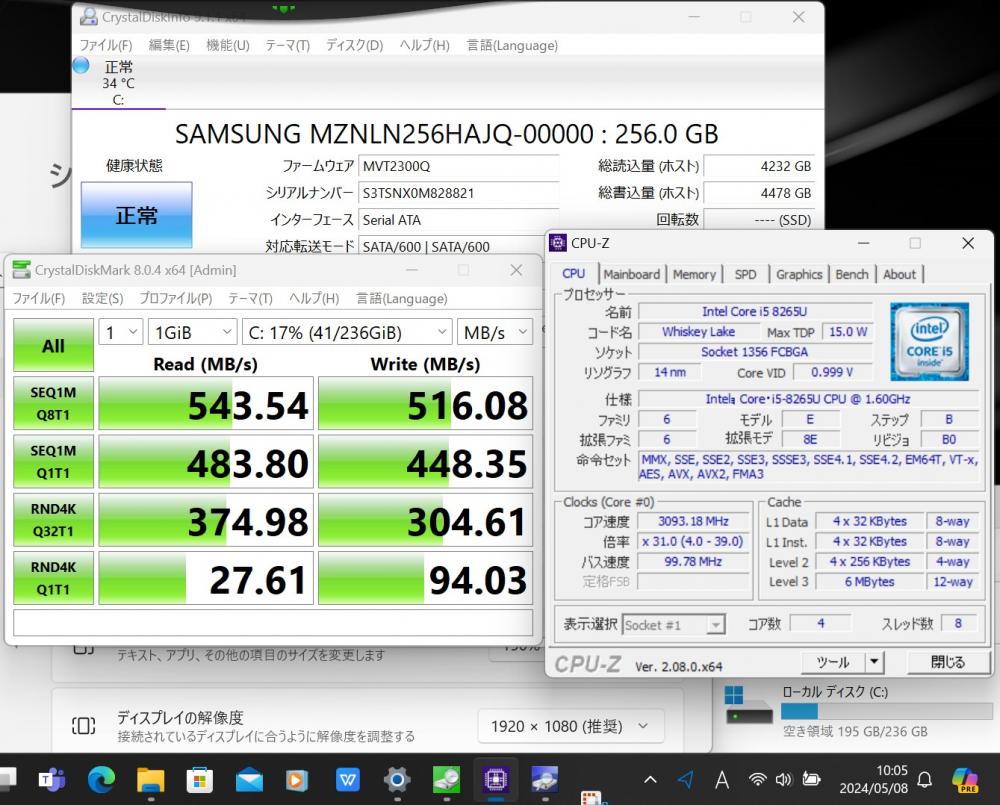Open File Explorer from the taskbar
This screenshot has width=1000, height=805.
click(150, 779)
